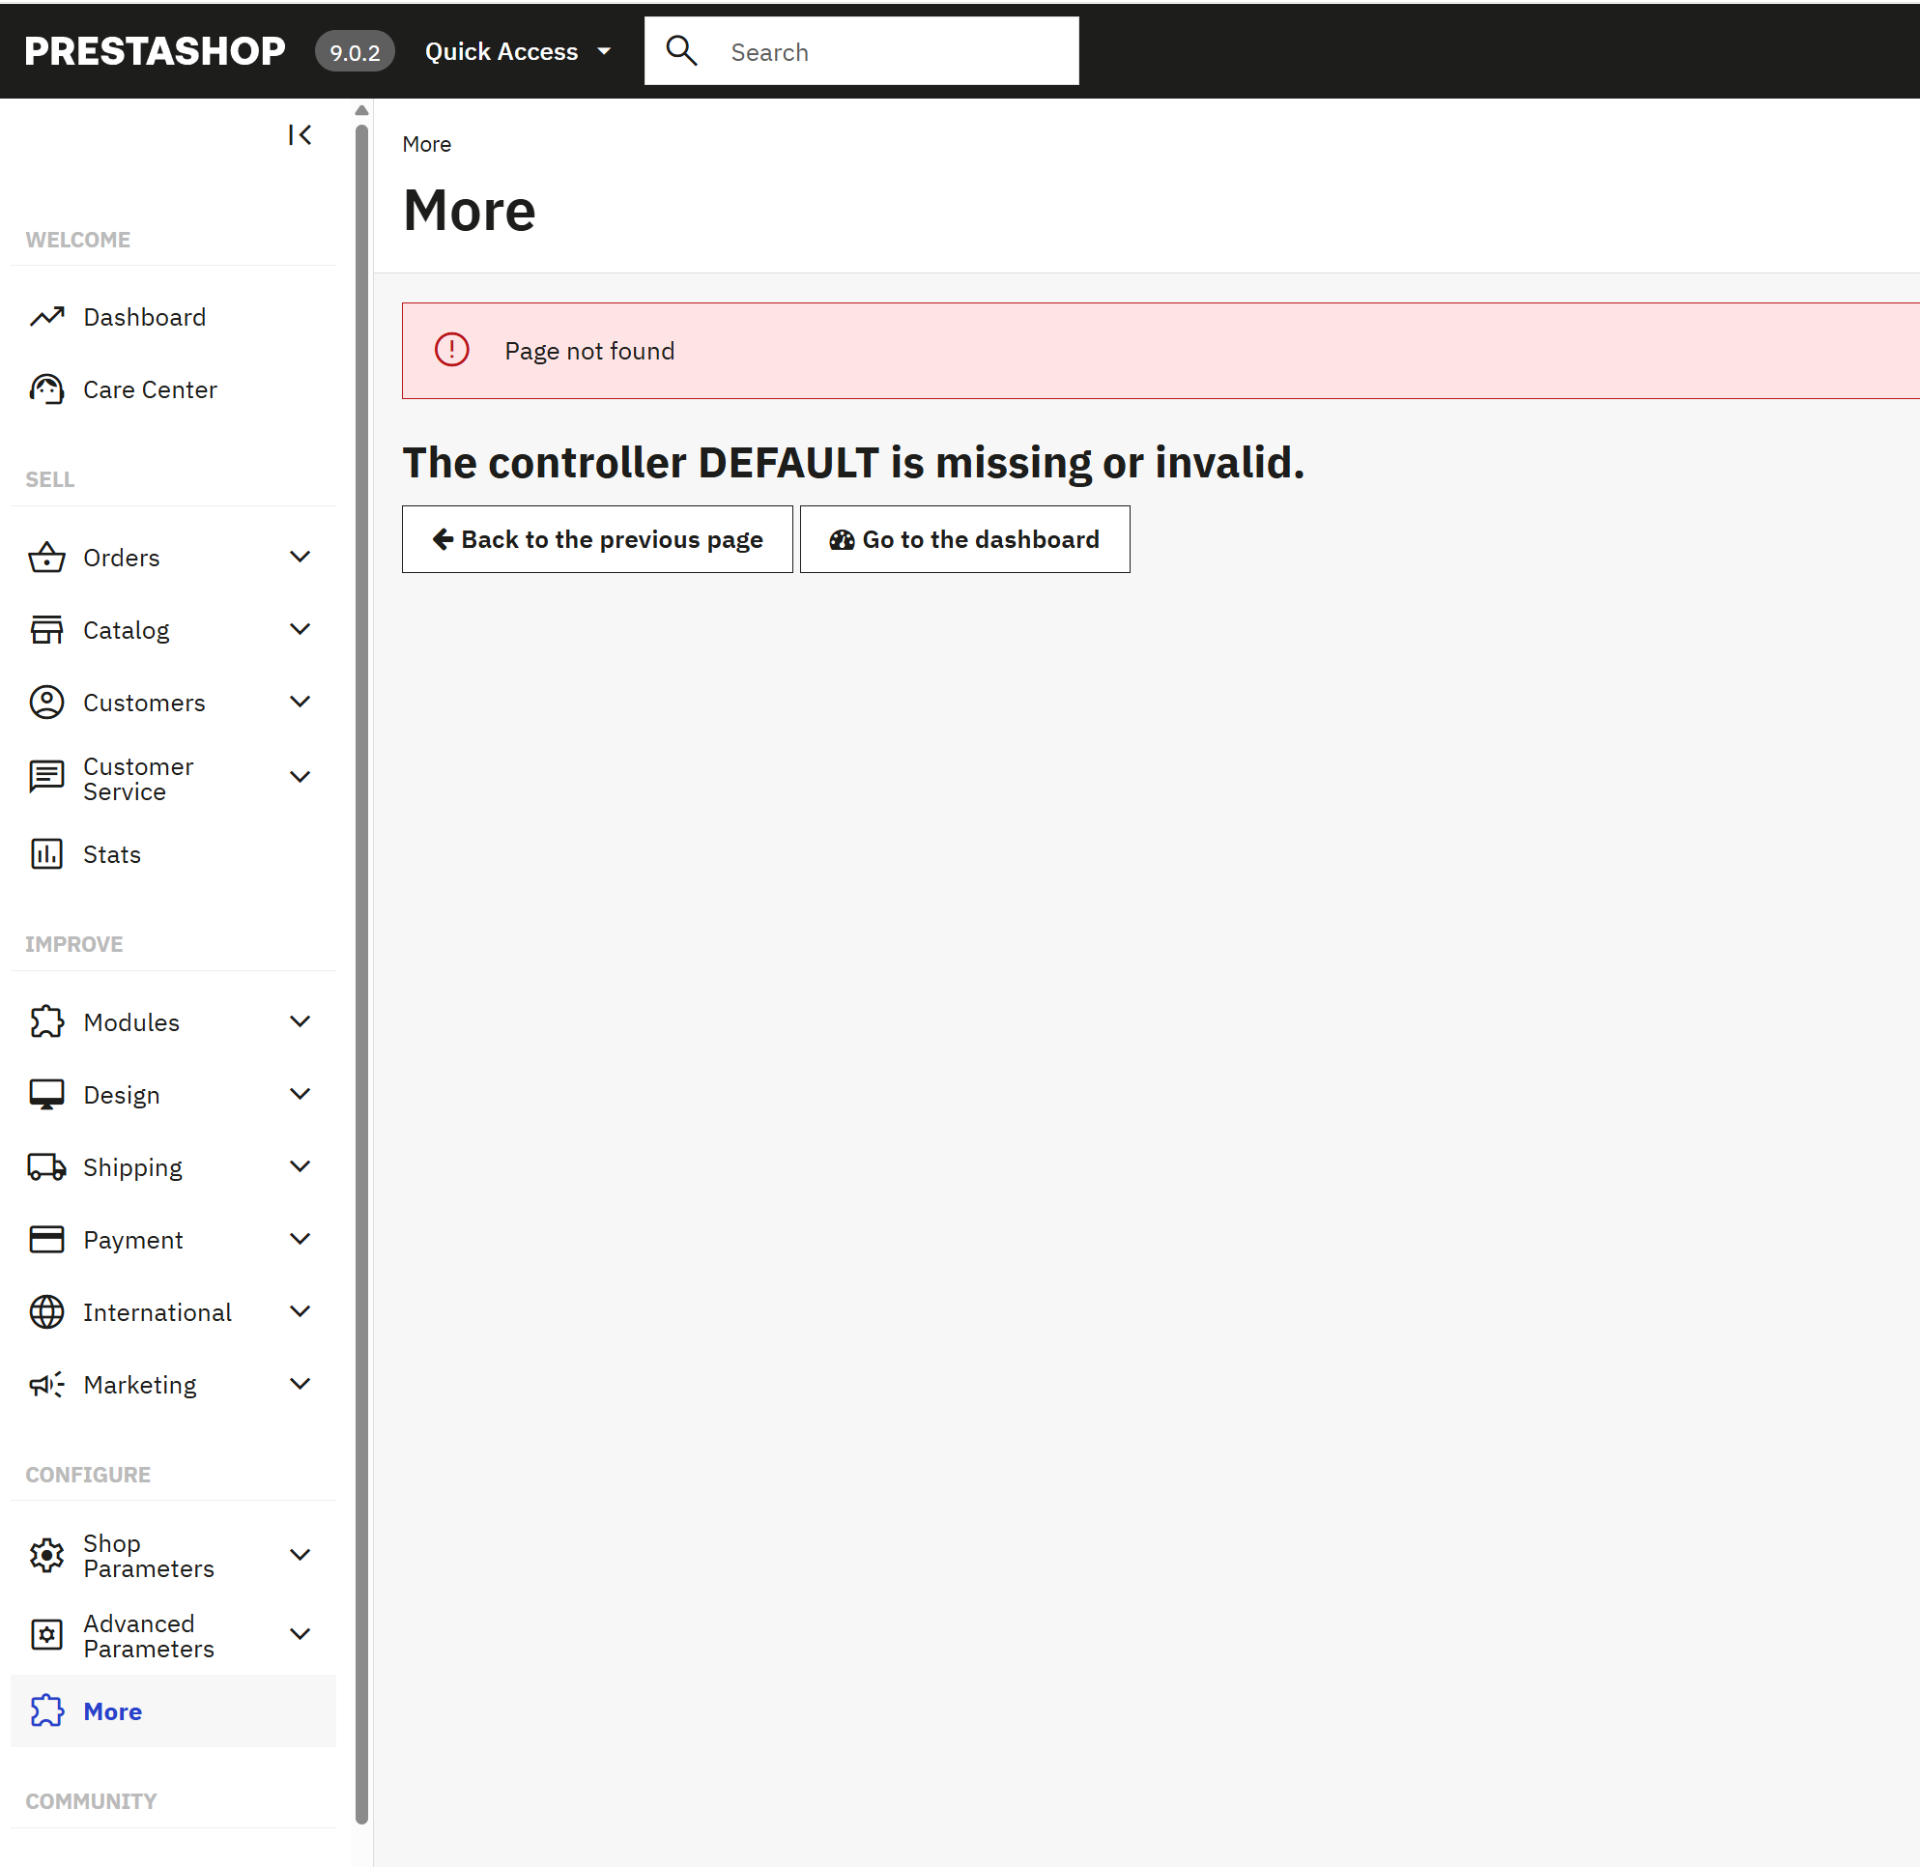Click the Dashboard trend icon
Image resolution: width=1920 pixels, height=1867 pixels.
click(x=47, y=317)
